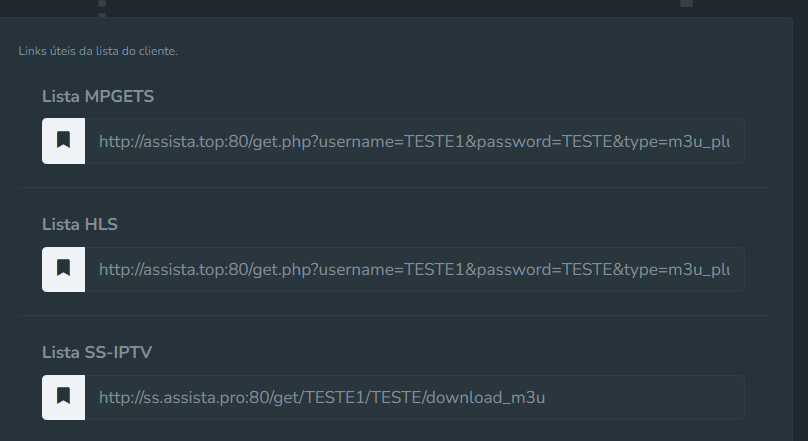Click the bookmark icon beside Lista MPGETS link
Screen dimensions: 808x441
(63, 141)
